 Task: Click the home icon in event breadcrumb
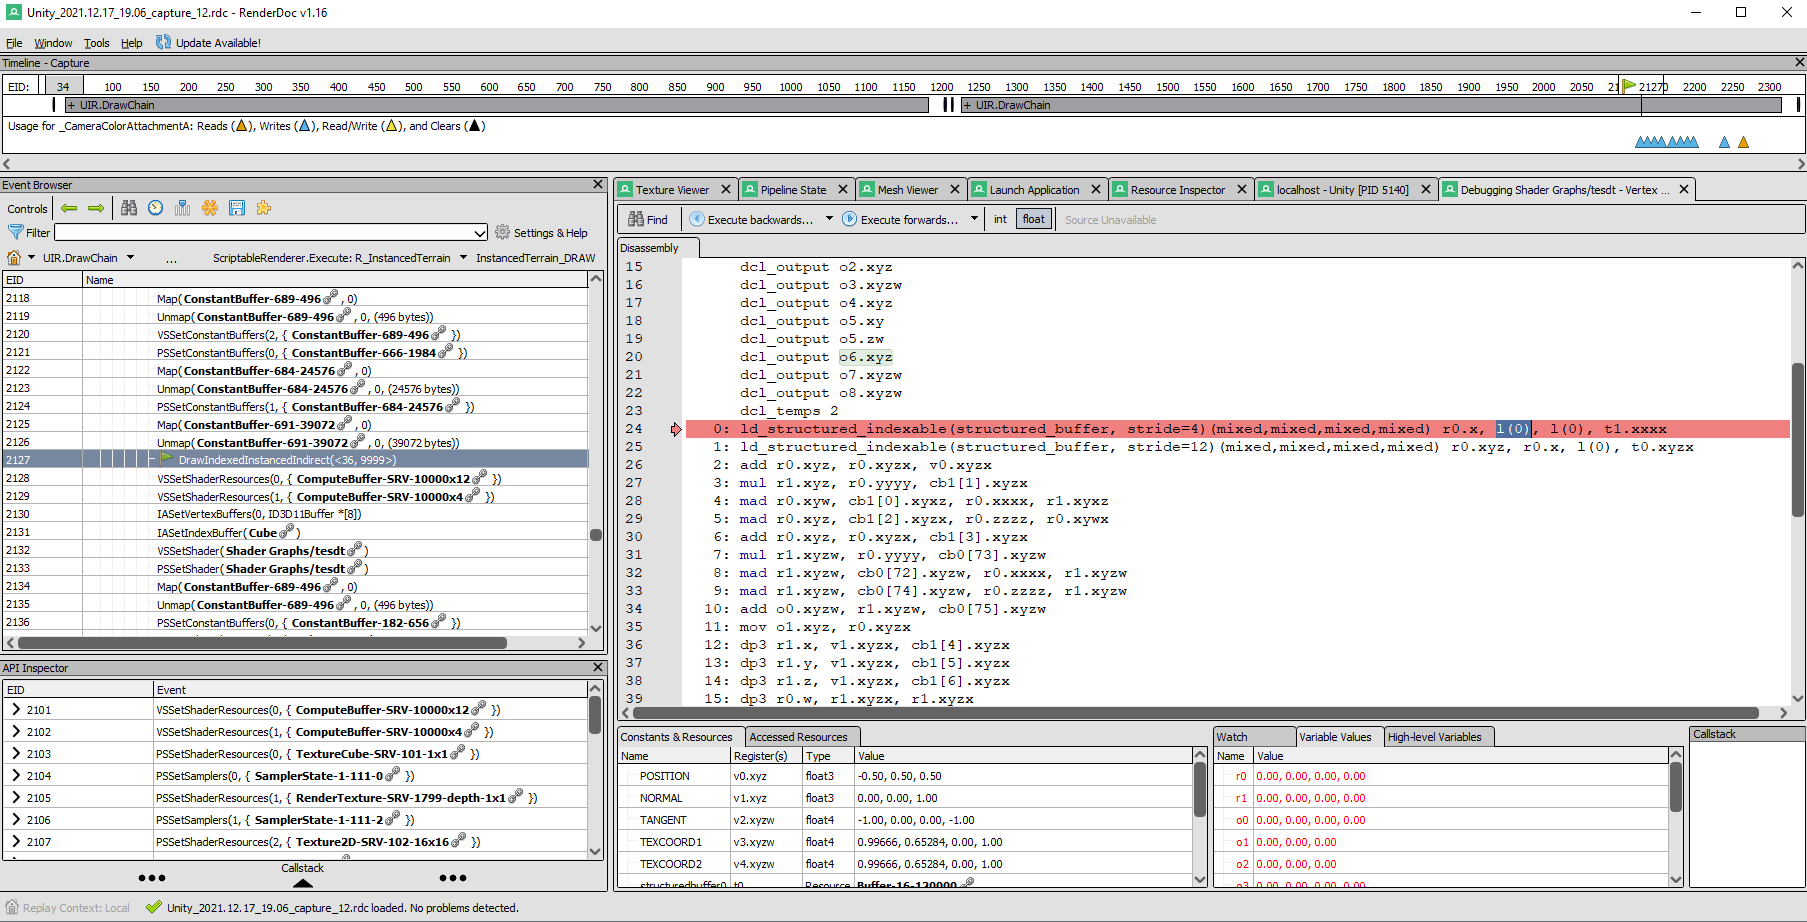click(x=14, y=258)
